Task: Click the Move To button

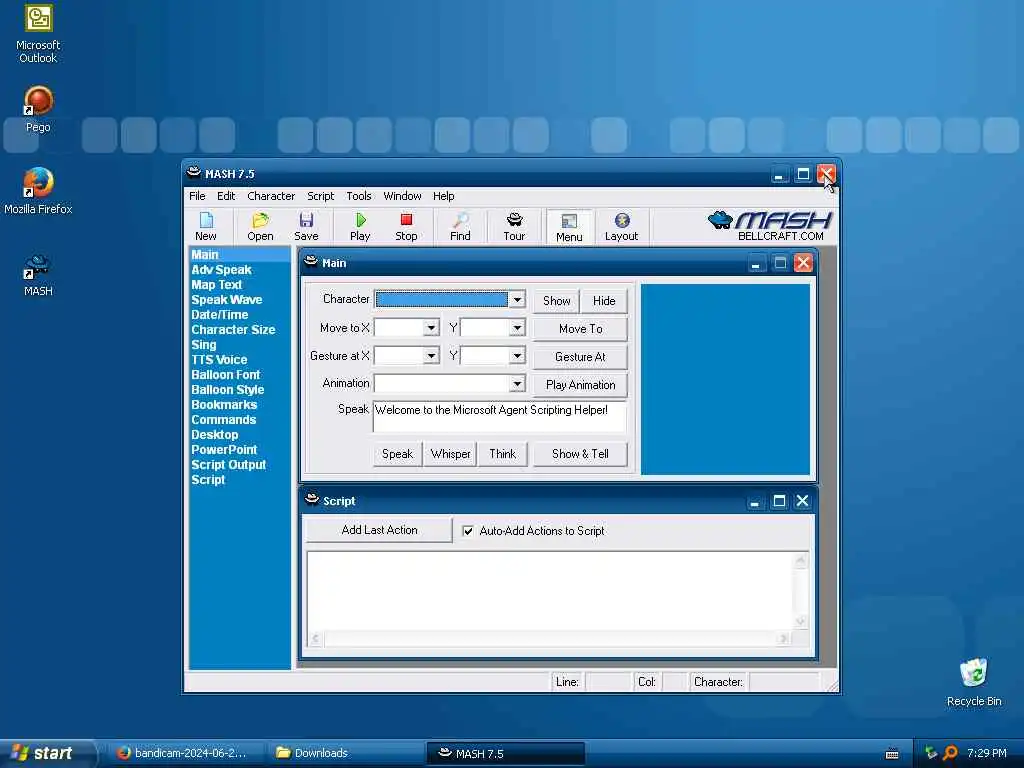Action: click(x=581, y=329)
